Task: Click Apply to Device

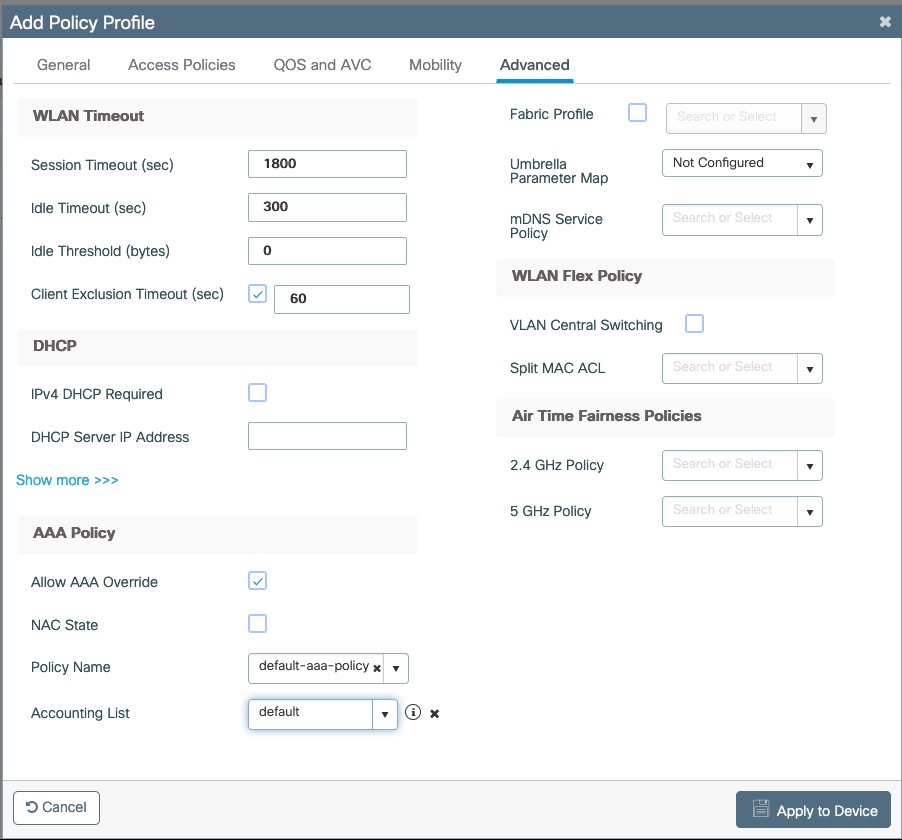Action: [x=813, y=809]
